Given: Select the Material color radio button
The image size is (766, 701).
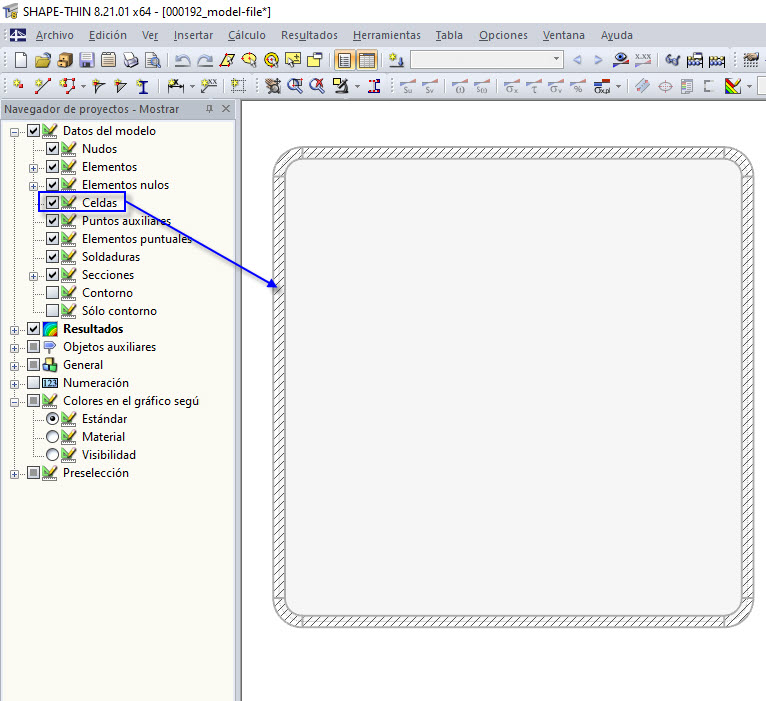Looking at the screenshot, I should point(52,437).
